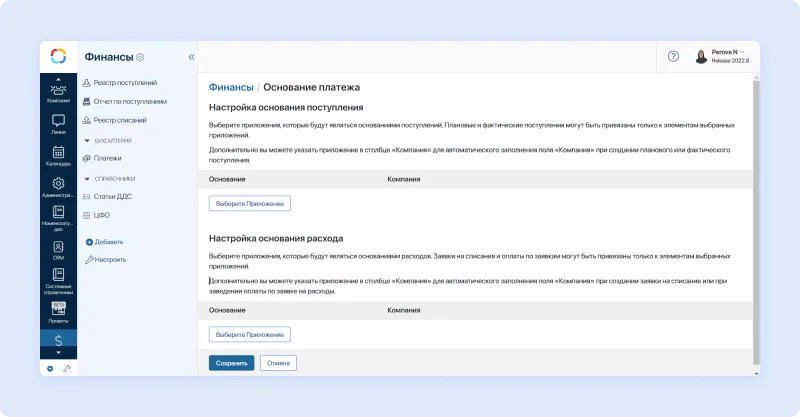This screenshot has height=417, width=800.
Task: Open the Линии chat icon
Action: pos(58,121)
